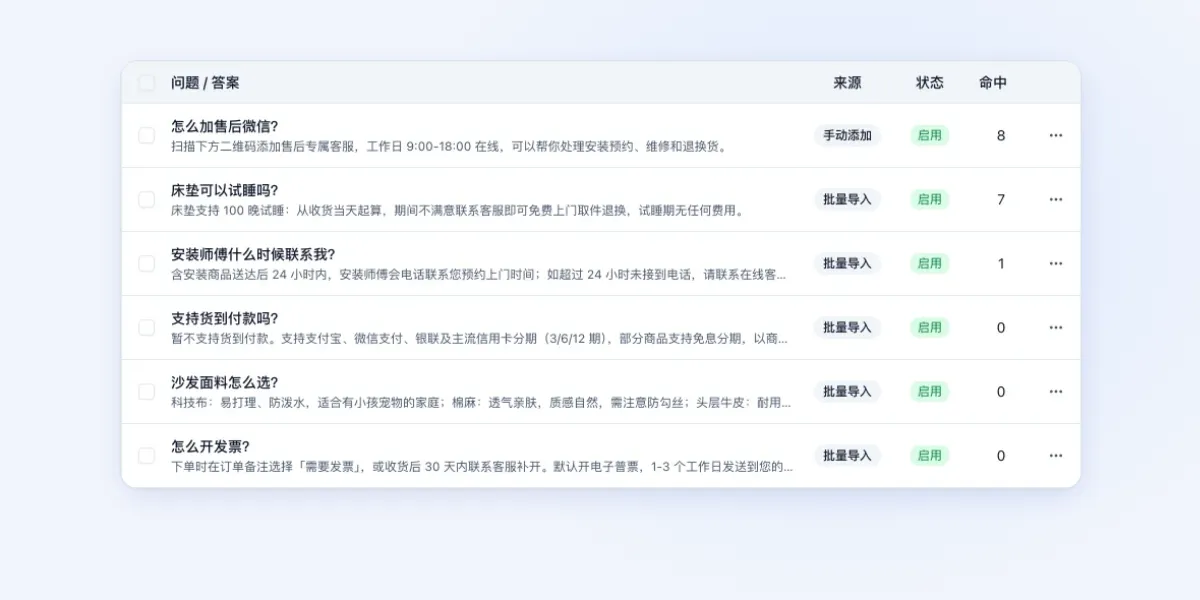Viewport: 1200px width, 600px height.
Task: Click answer text starting 下单时在订单备注
Action: (482, 466)
